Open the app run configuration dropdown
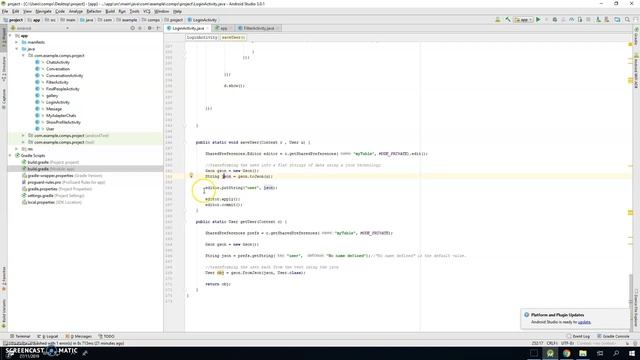The height and width of the screenshot is (360, 640). pos(523,20)
